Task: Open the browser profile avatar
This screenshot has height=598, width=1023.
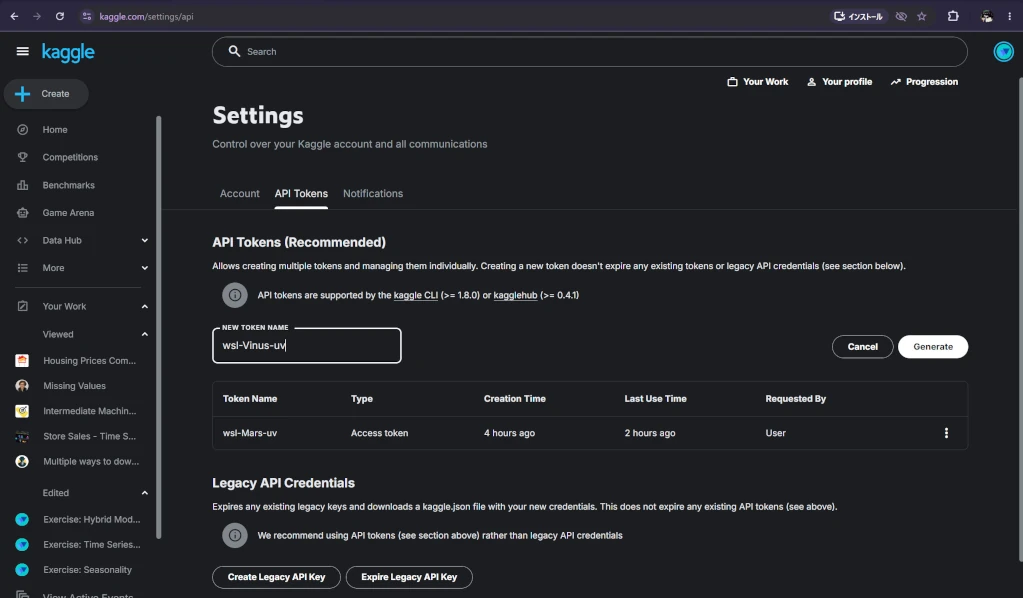Action: pyautogui.click(x=986, y=16)
